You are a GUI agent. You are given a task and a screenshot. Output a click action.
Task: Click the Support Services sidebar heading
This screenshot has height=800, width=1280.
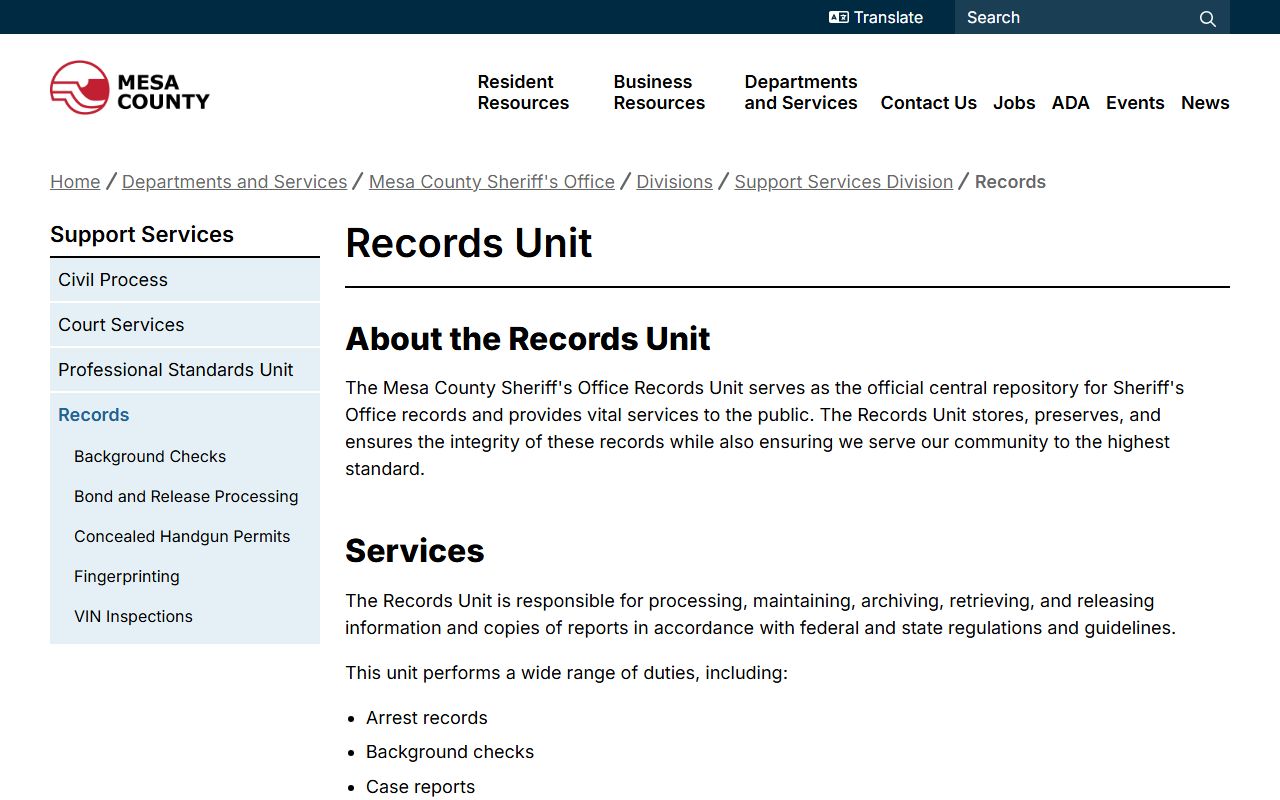[x=142, y=234]
